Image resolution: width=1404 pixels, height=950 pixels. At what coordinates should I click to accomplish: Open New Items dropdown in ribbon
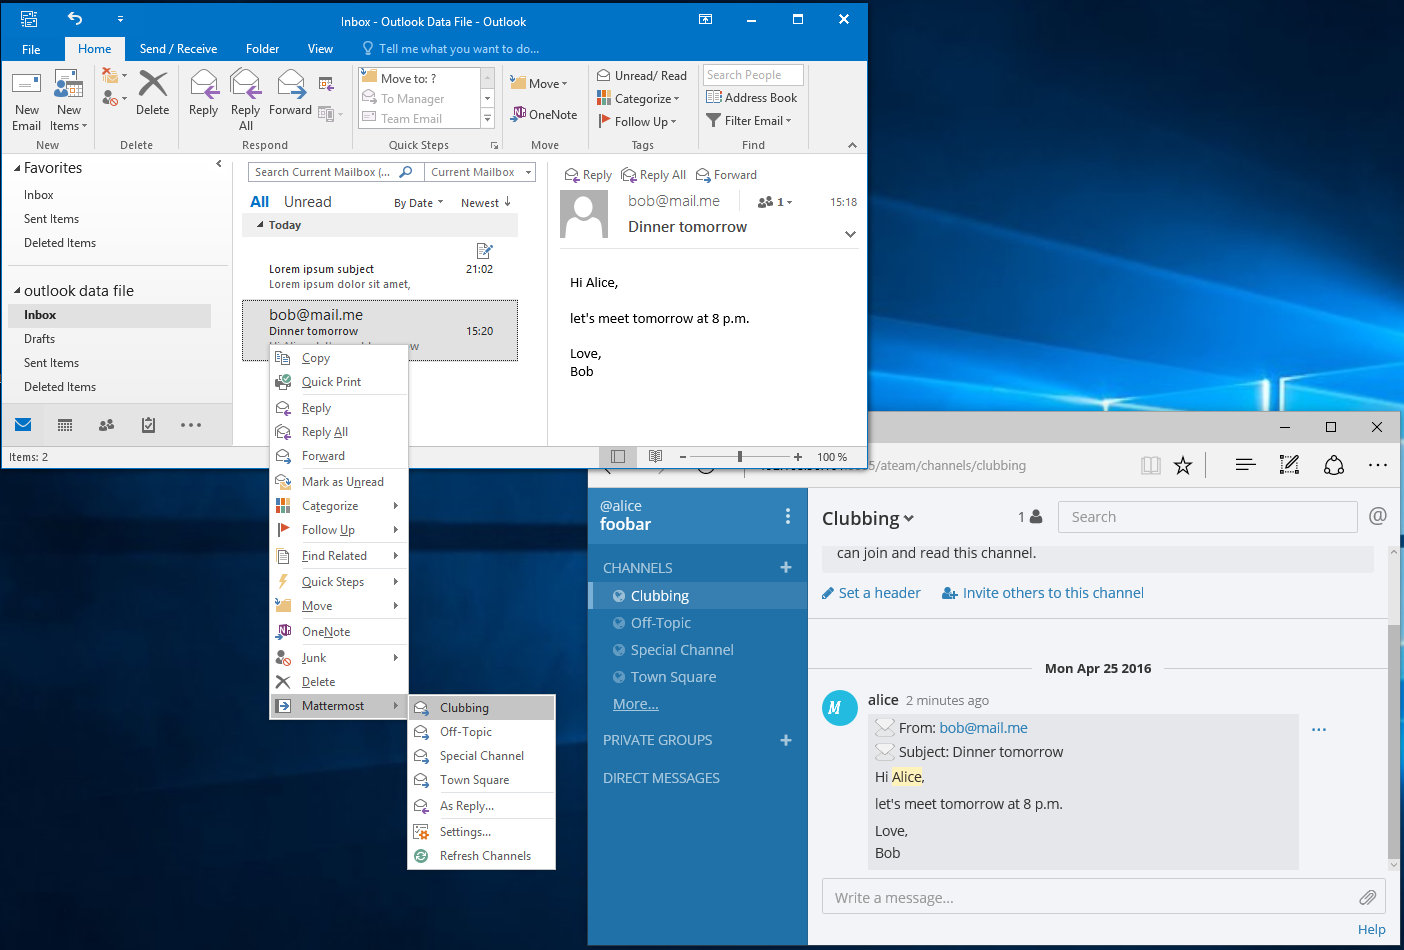pos(69,101)
